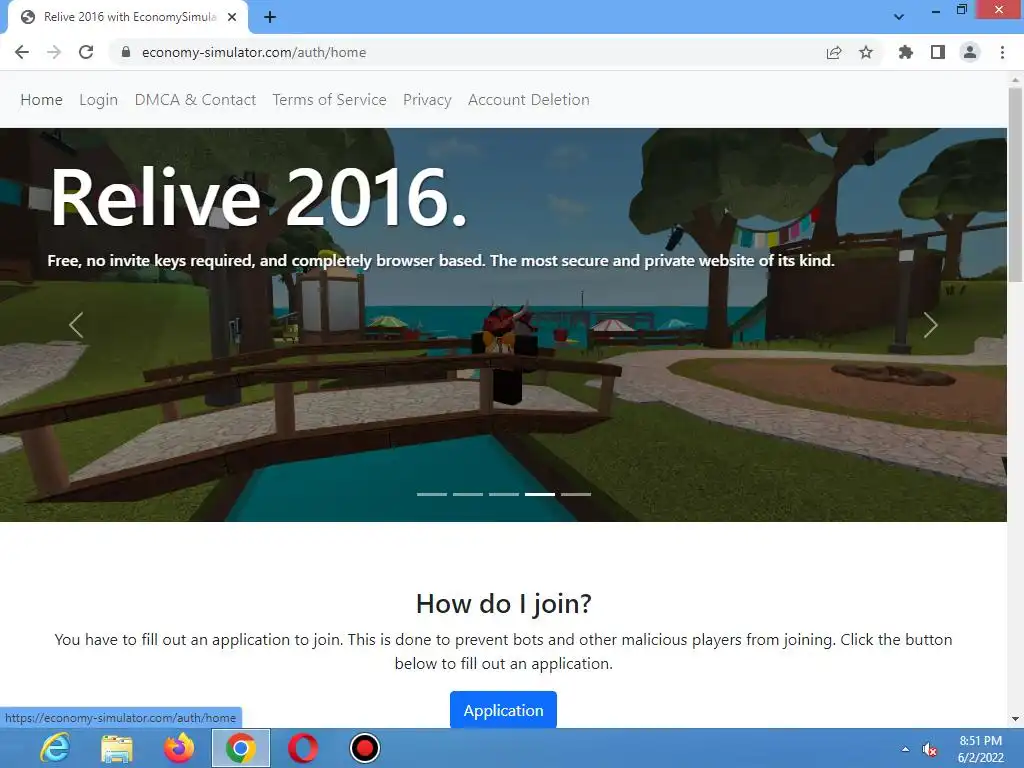Screen dimensions: 1024x768
Task: Click the Relive 2016. hero heading
Action: tap(259, 197)
